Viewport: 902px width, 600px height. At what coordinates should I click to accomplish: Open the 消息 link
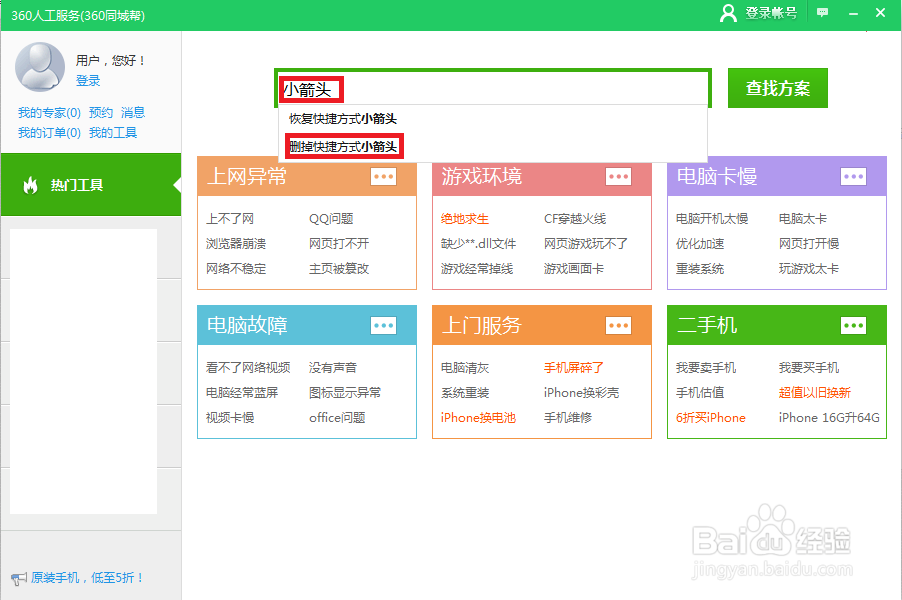[133, 113]
